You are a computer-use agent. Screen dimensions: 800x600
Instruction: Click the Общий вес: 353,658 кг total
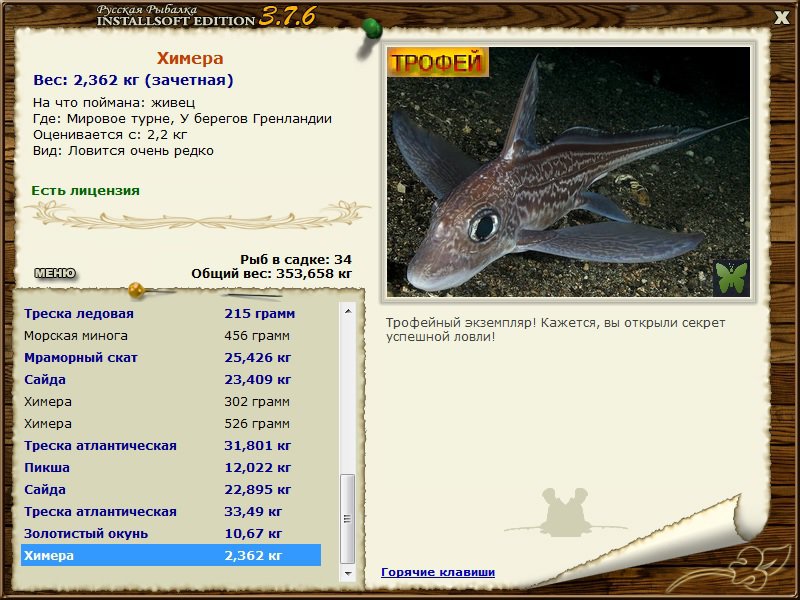point(271,274)
